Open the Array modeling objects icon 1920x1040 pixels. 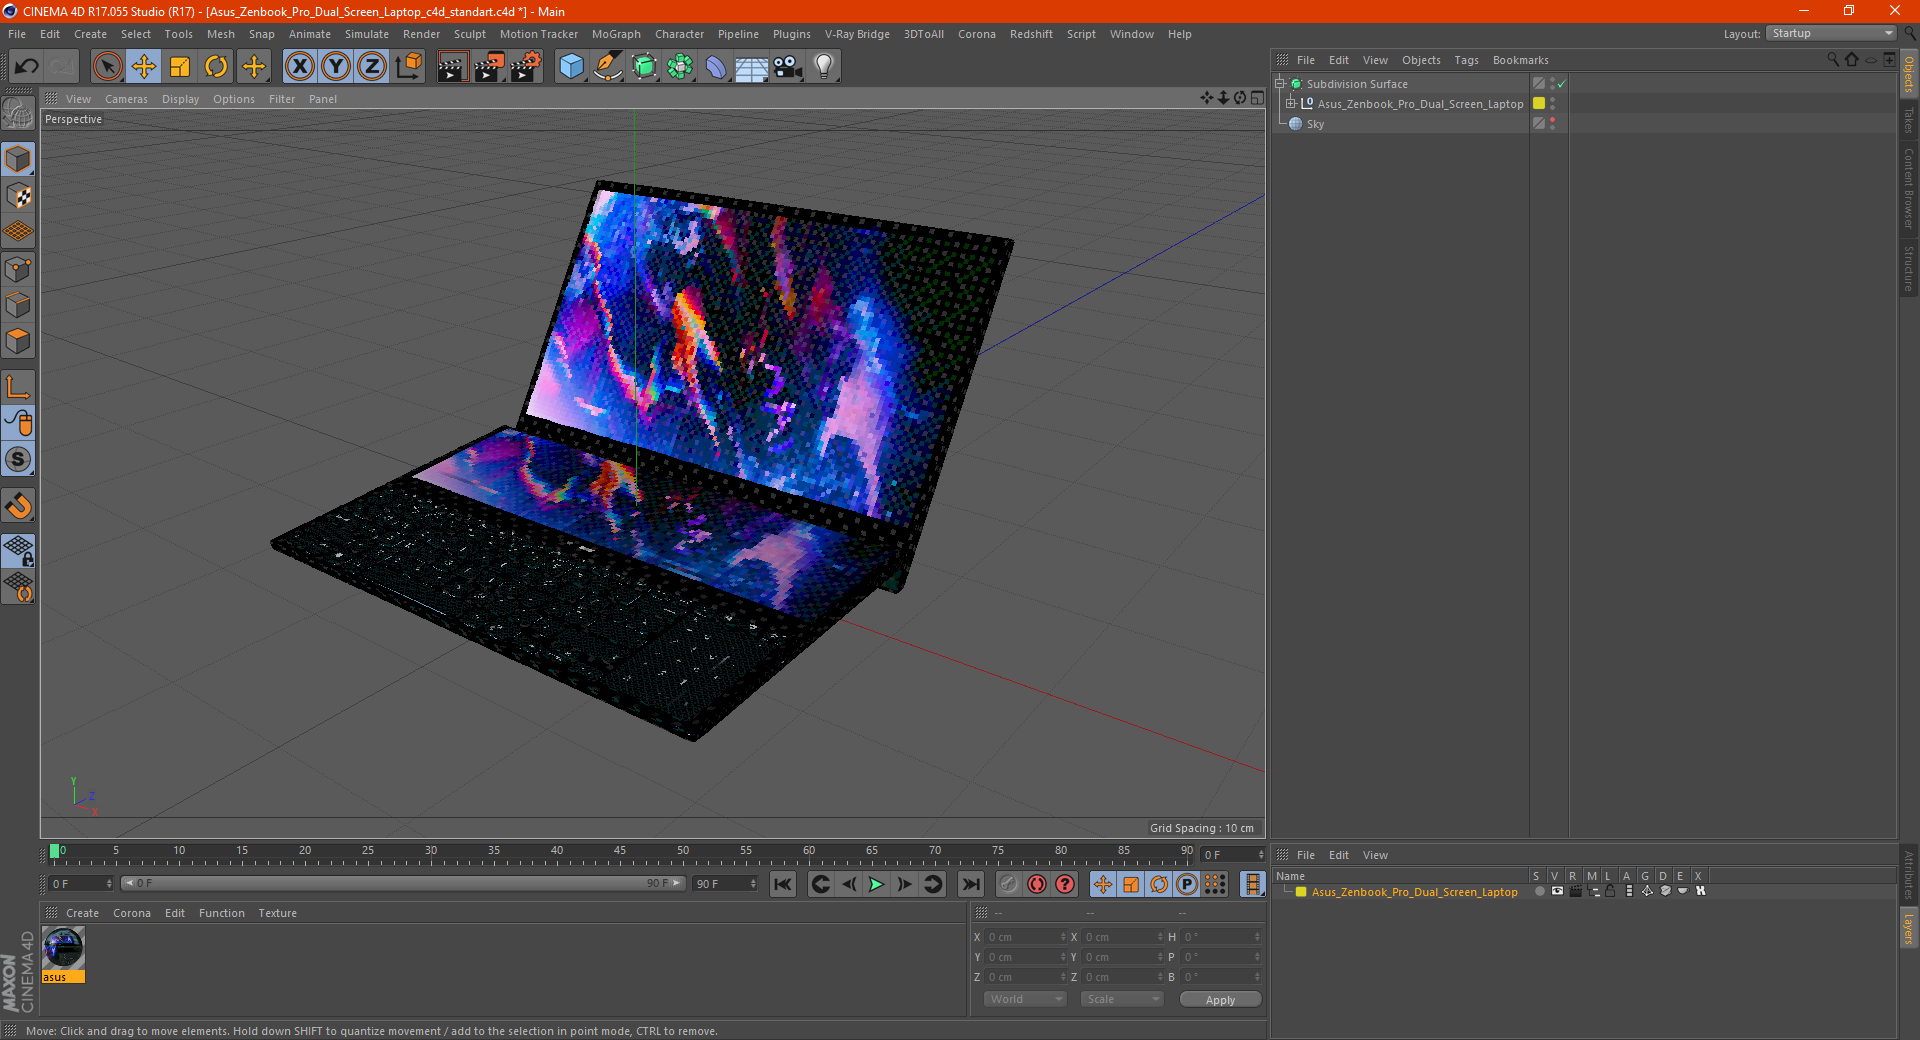pyautogui.click(x=681, y=67)
